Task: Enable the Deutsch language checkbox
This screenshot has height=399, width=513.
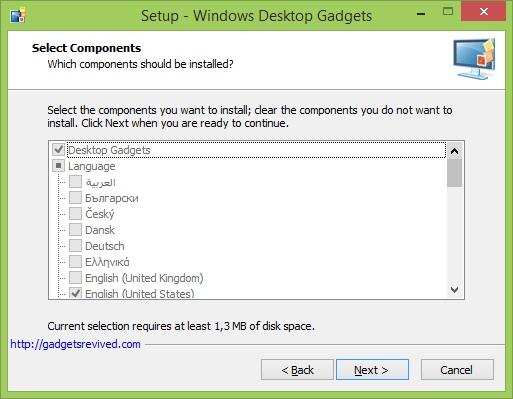Action: [x=75, y=246]
